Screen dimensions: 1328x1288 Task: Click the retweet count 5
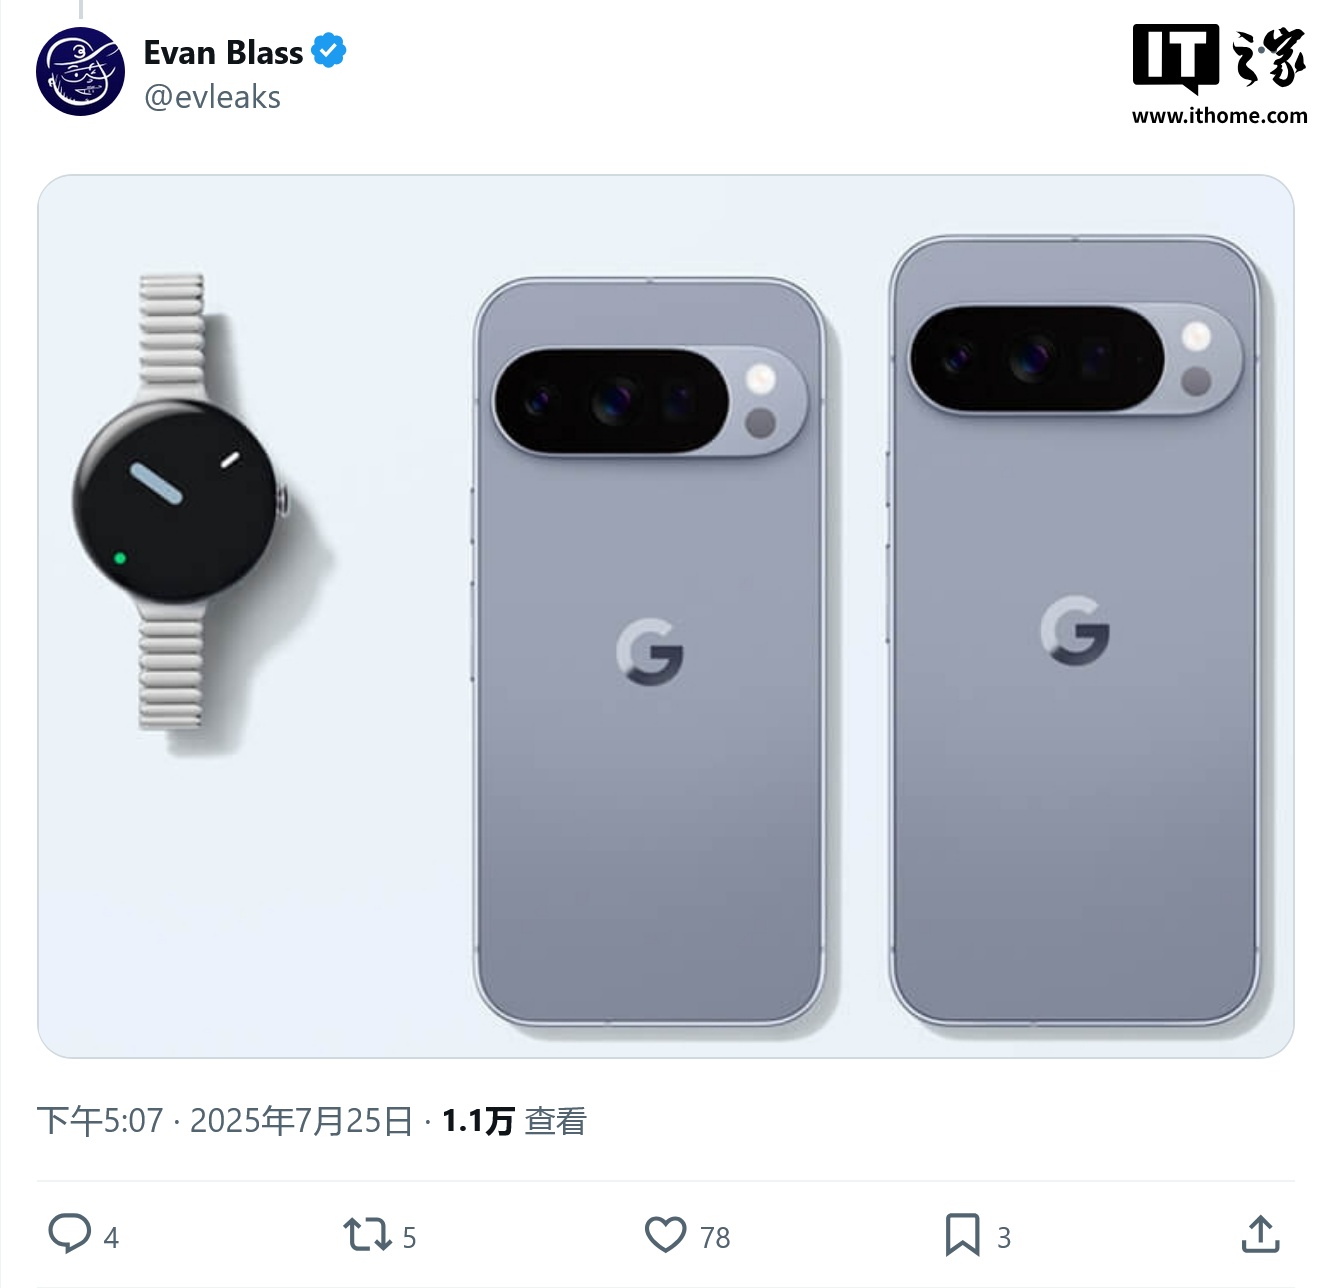(409, 1238)
